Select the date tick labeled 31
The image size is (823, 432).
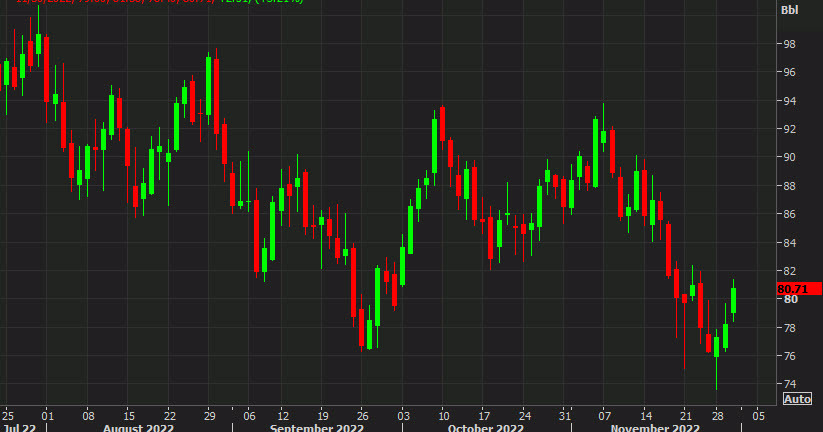point(564,416)
